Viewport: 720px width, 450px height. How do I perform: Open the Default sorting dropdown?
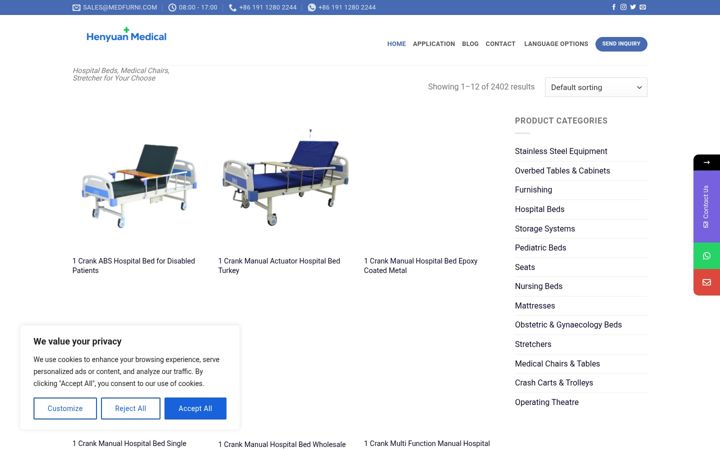point(596,87)
